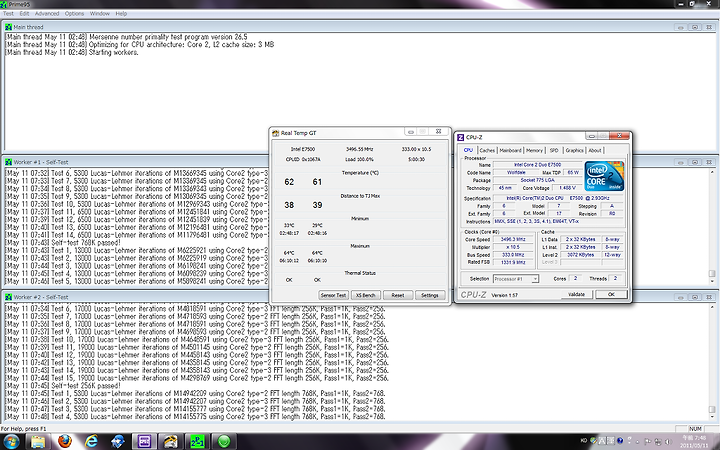Click the Prime95 title bar icon
This screenshot has height=450, width=720.
[x=4, y=4]
